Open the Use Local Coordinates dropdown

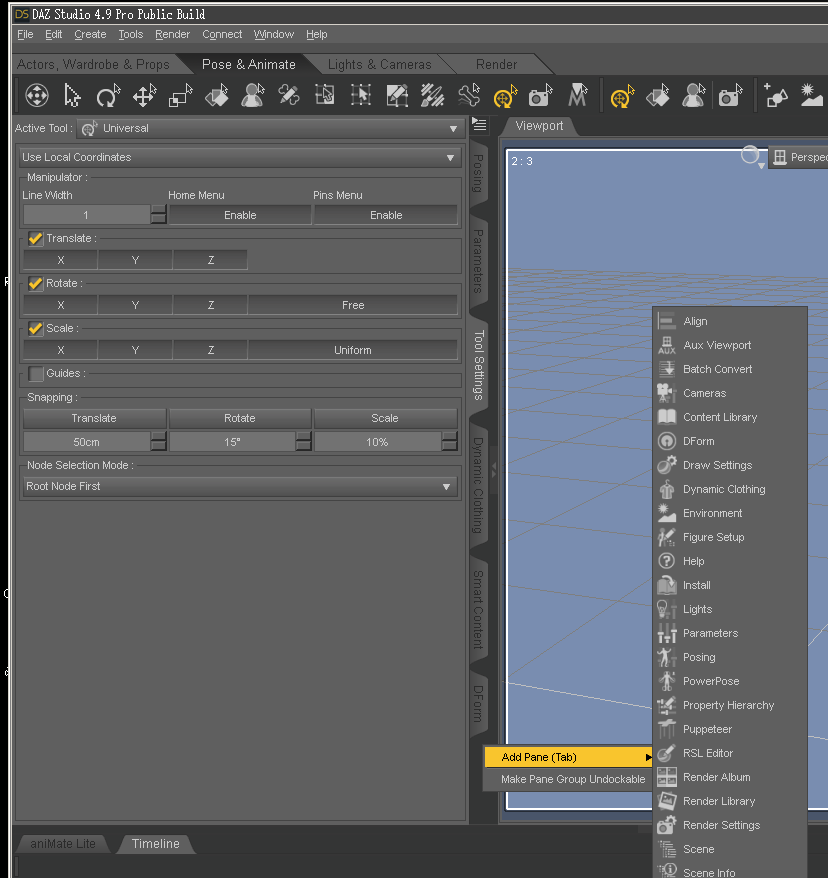pyautogui.click(x=240, y=157)
